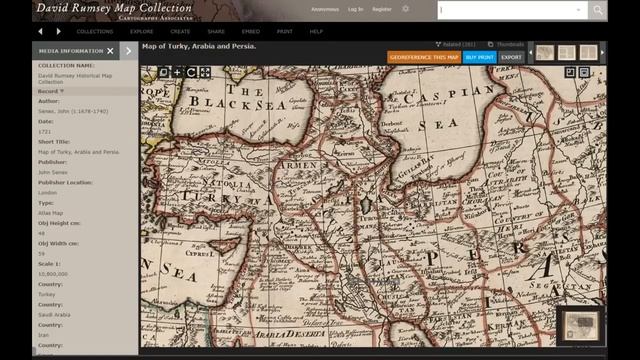The width and height of the screenshot is (640, 360).
Task: Open the Share menu
Action: pos(216,31)
